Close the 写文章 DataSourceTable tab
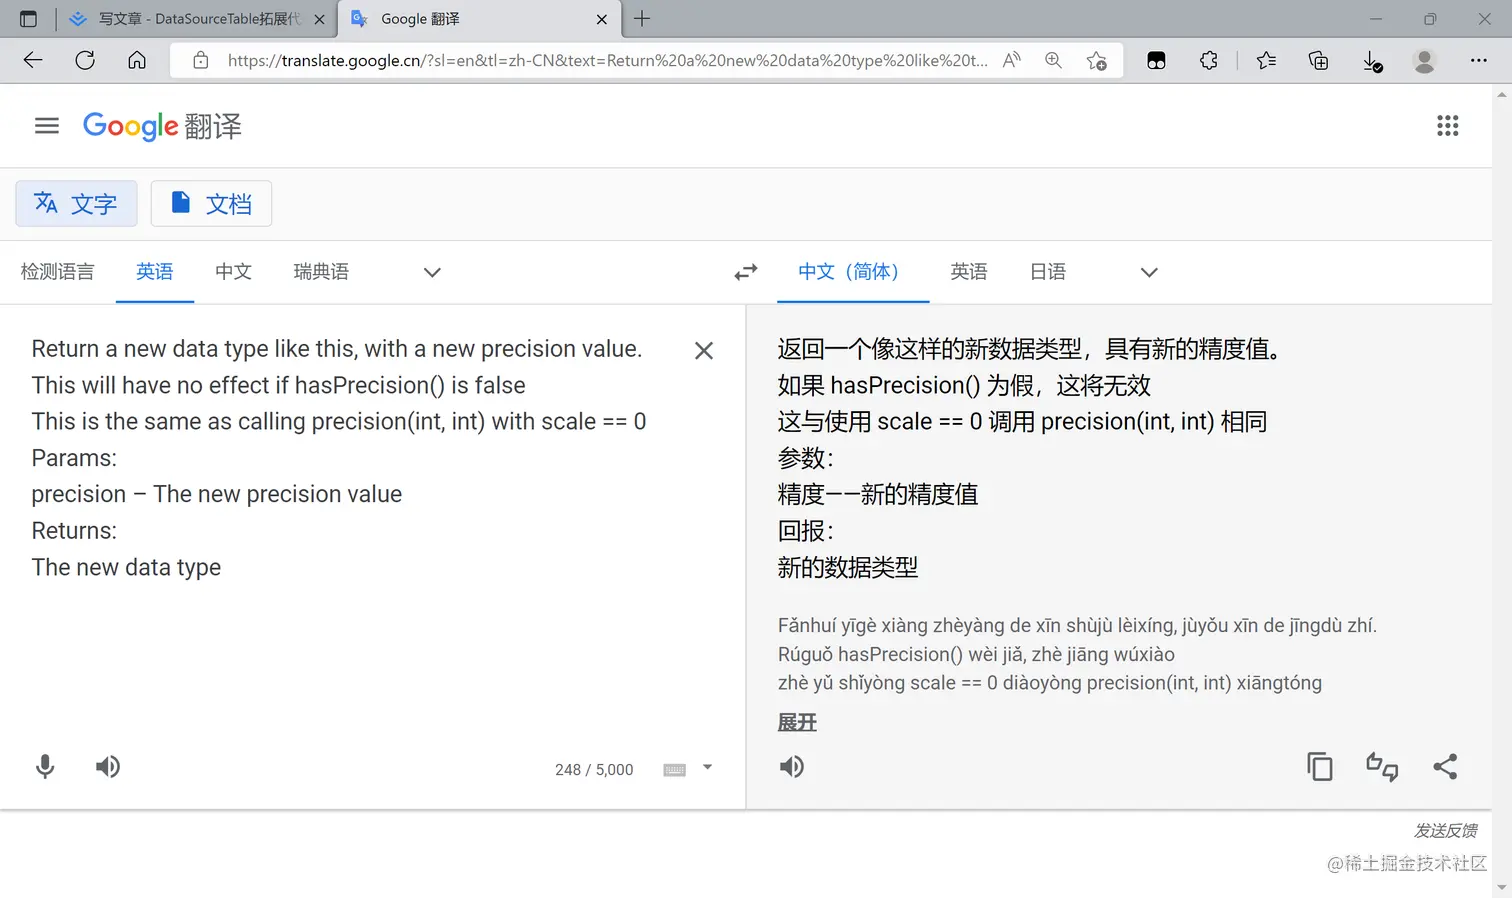Viewport: 1512px width, 898px height. [x=319, y=19]
